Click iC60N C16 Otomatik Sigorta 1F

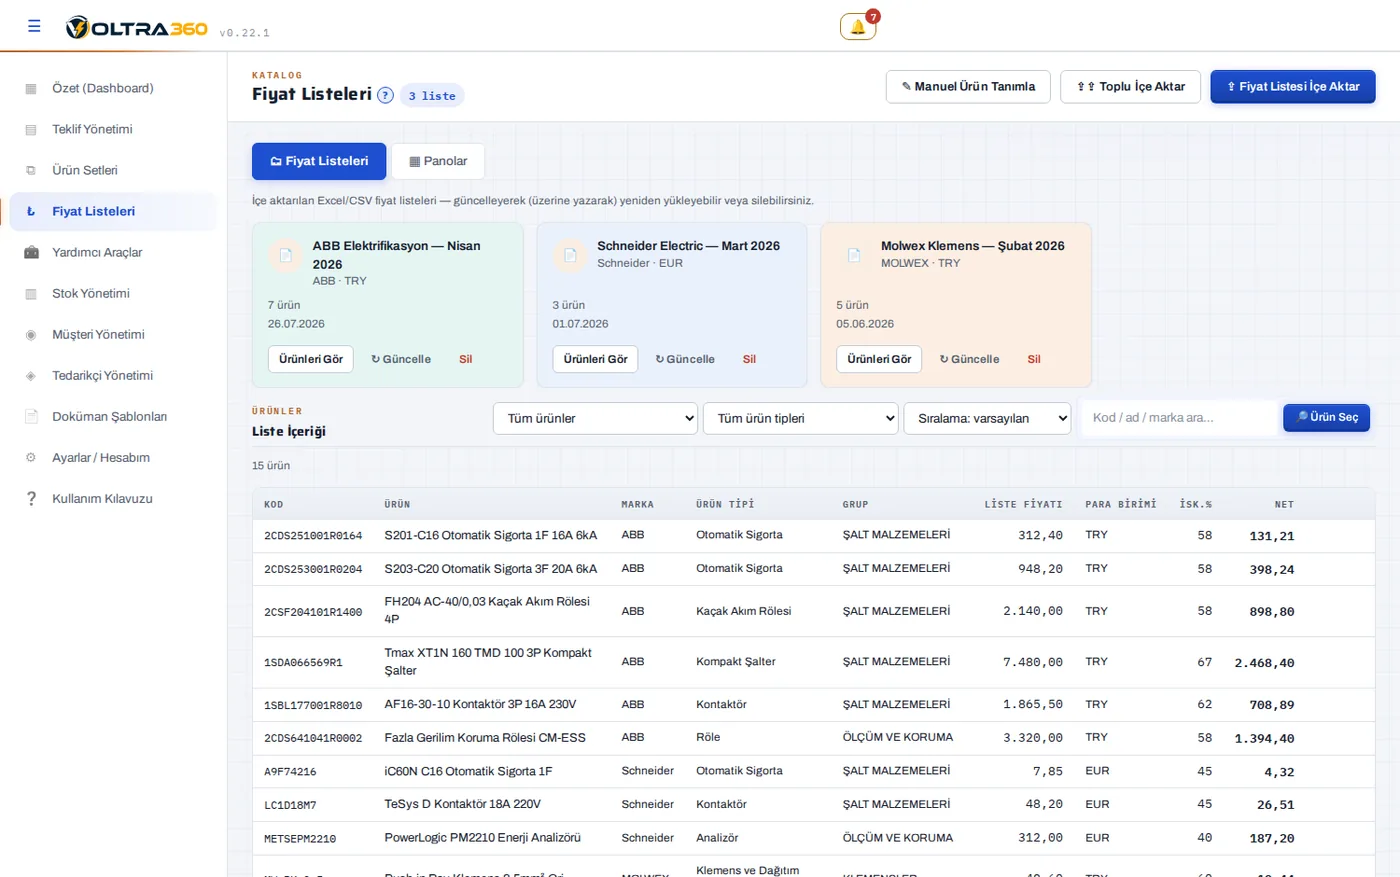pos(468,771)
